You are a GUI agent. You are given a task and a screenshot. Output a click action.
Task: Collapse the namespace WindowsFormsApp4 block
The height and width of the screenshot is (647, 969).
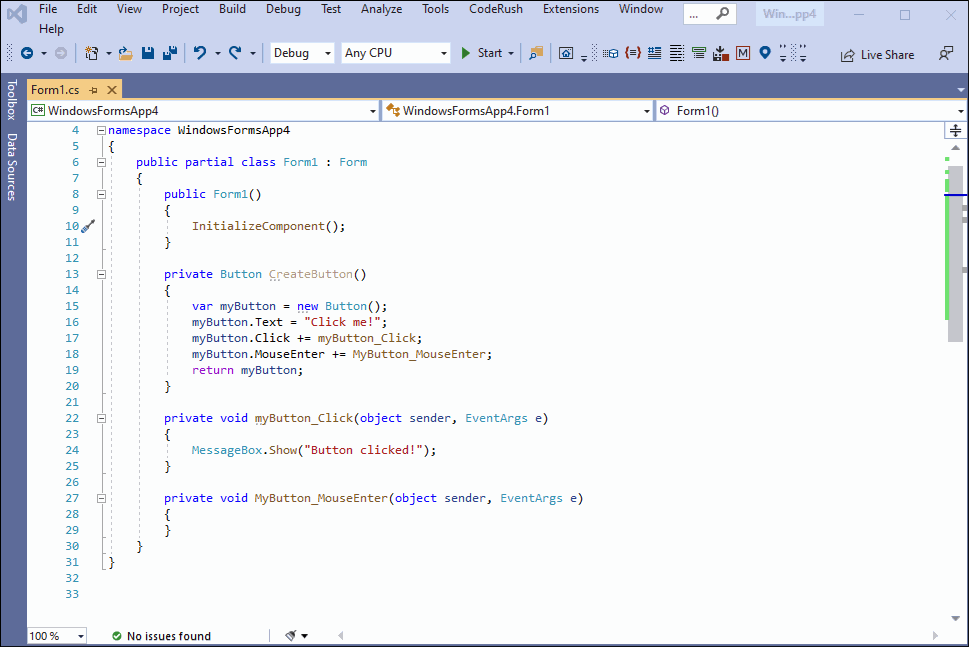click(x=101, y=130)
